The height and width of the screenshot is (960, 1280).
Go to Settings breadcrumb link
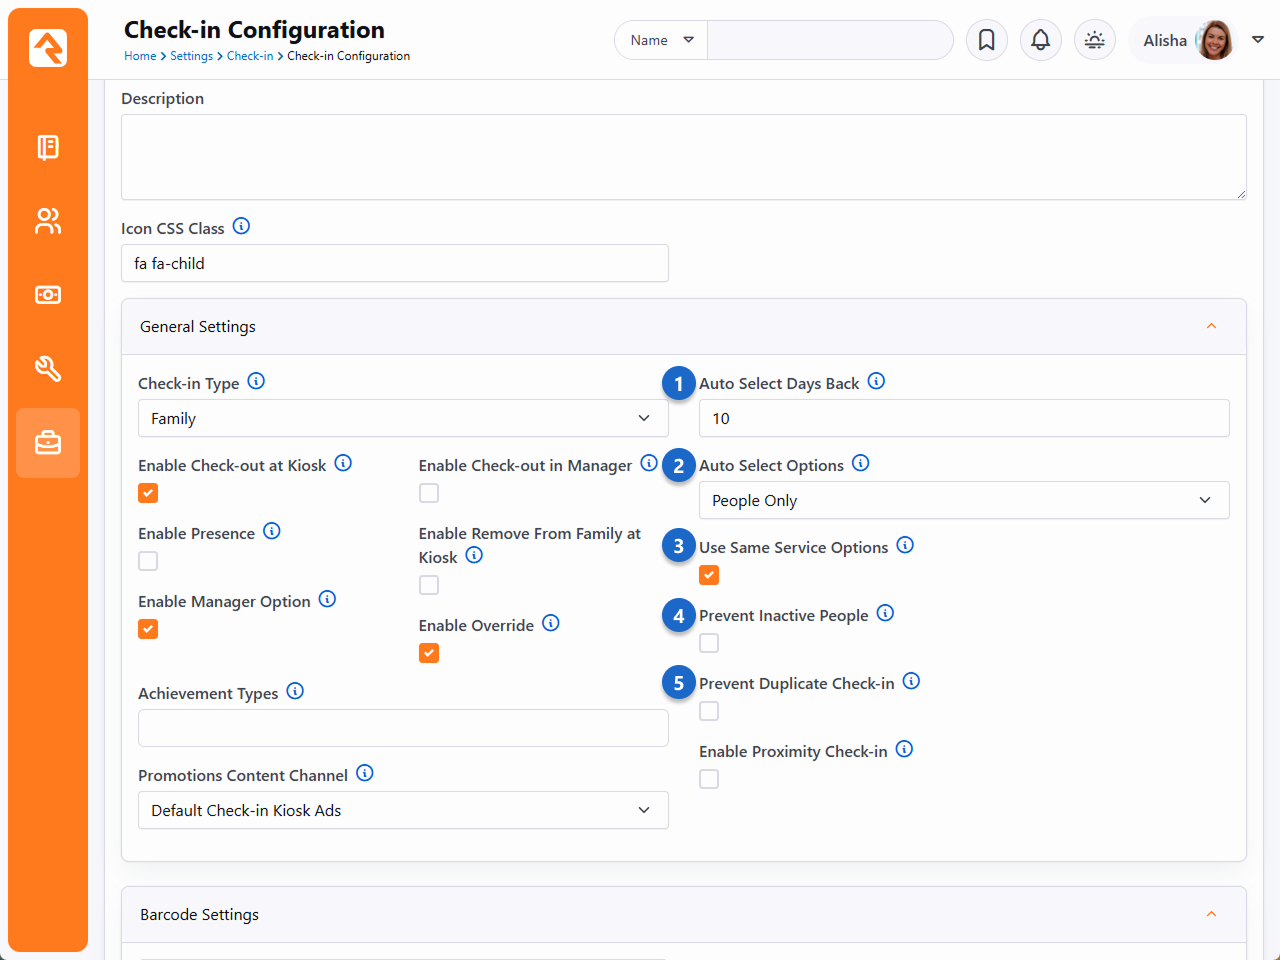point(191,56)
